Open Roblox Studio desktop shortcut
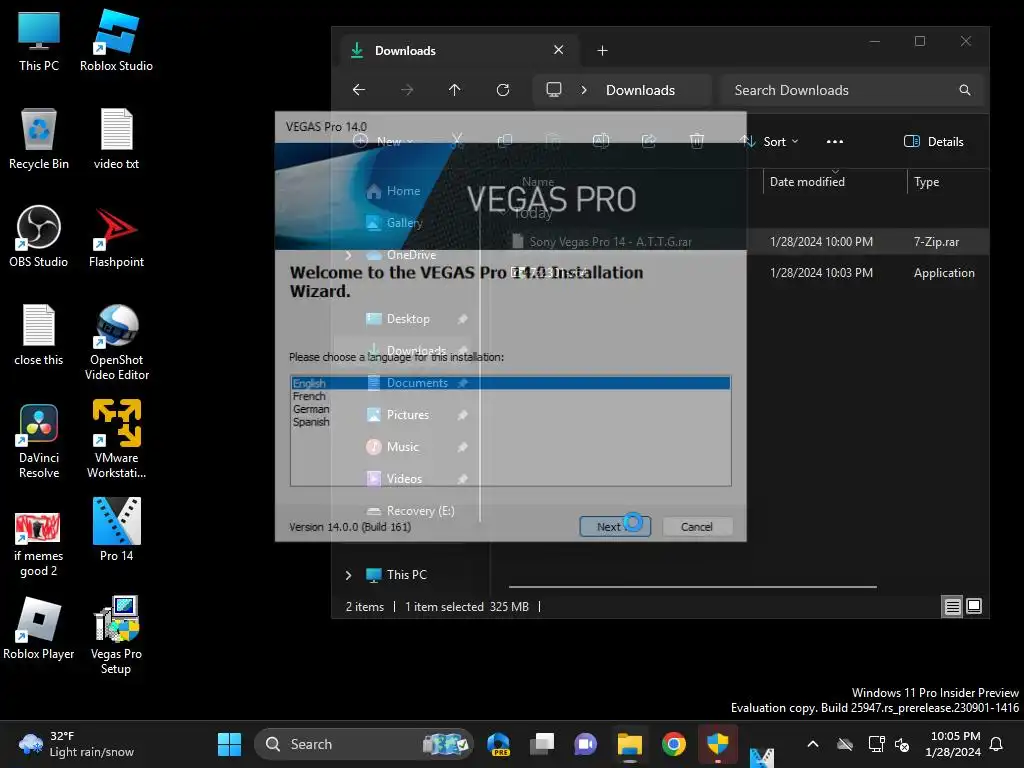 tap(116, 41)
